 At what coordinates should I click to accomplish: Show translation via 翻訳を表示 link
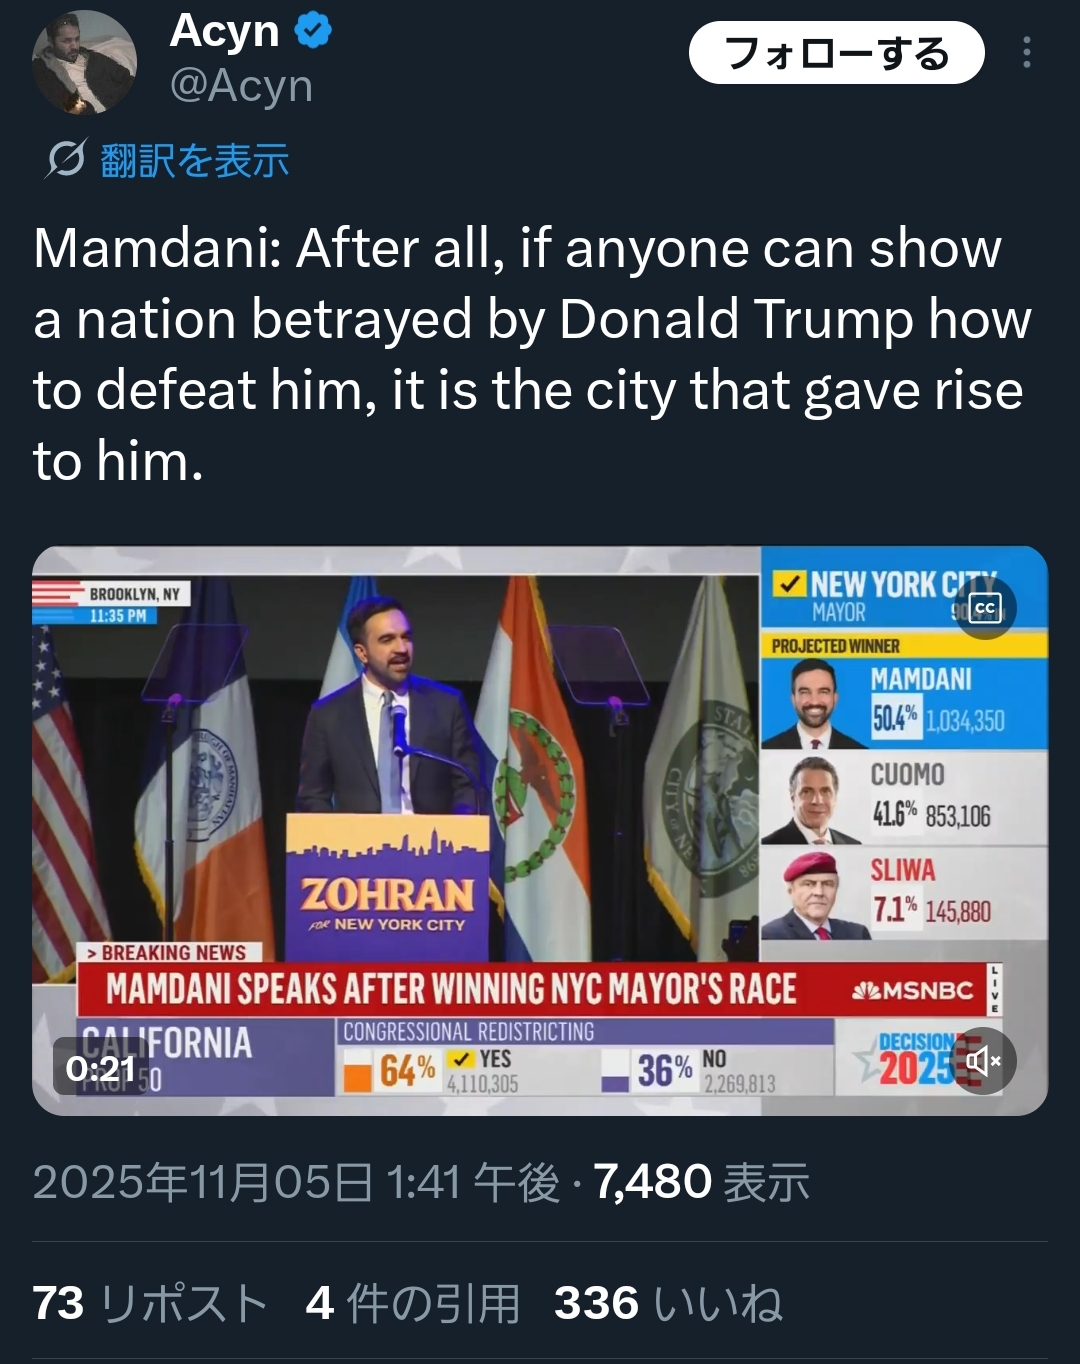(194, 160)
